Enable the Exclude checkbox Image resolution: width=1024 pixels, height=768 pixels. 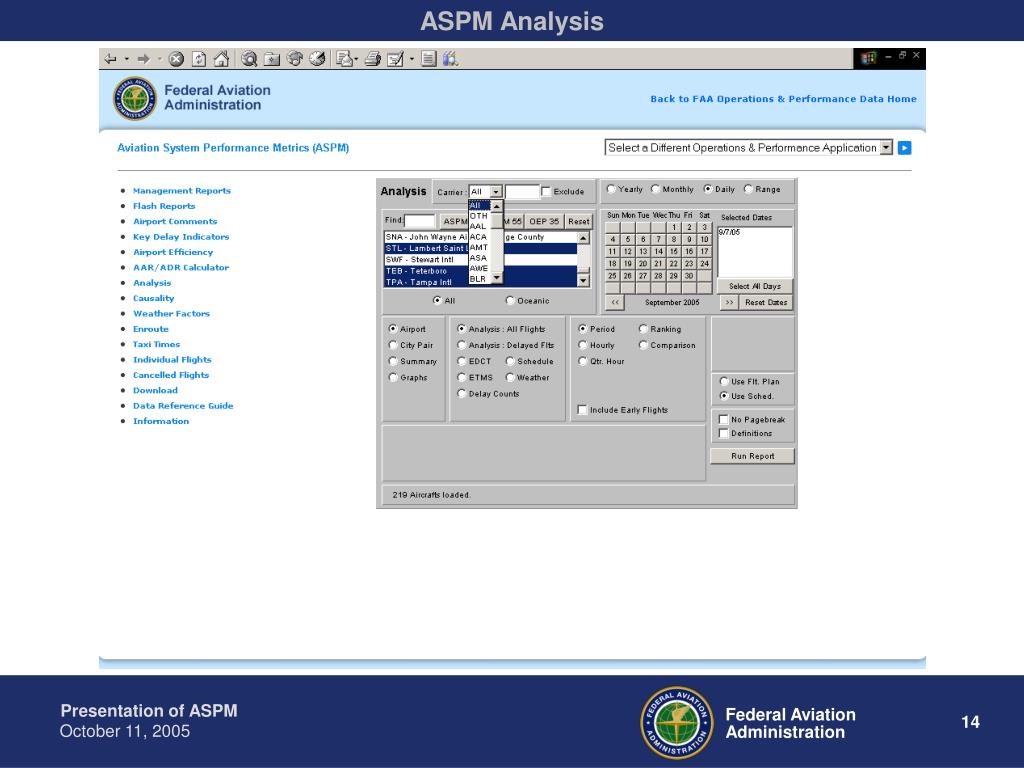546,191
